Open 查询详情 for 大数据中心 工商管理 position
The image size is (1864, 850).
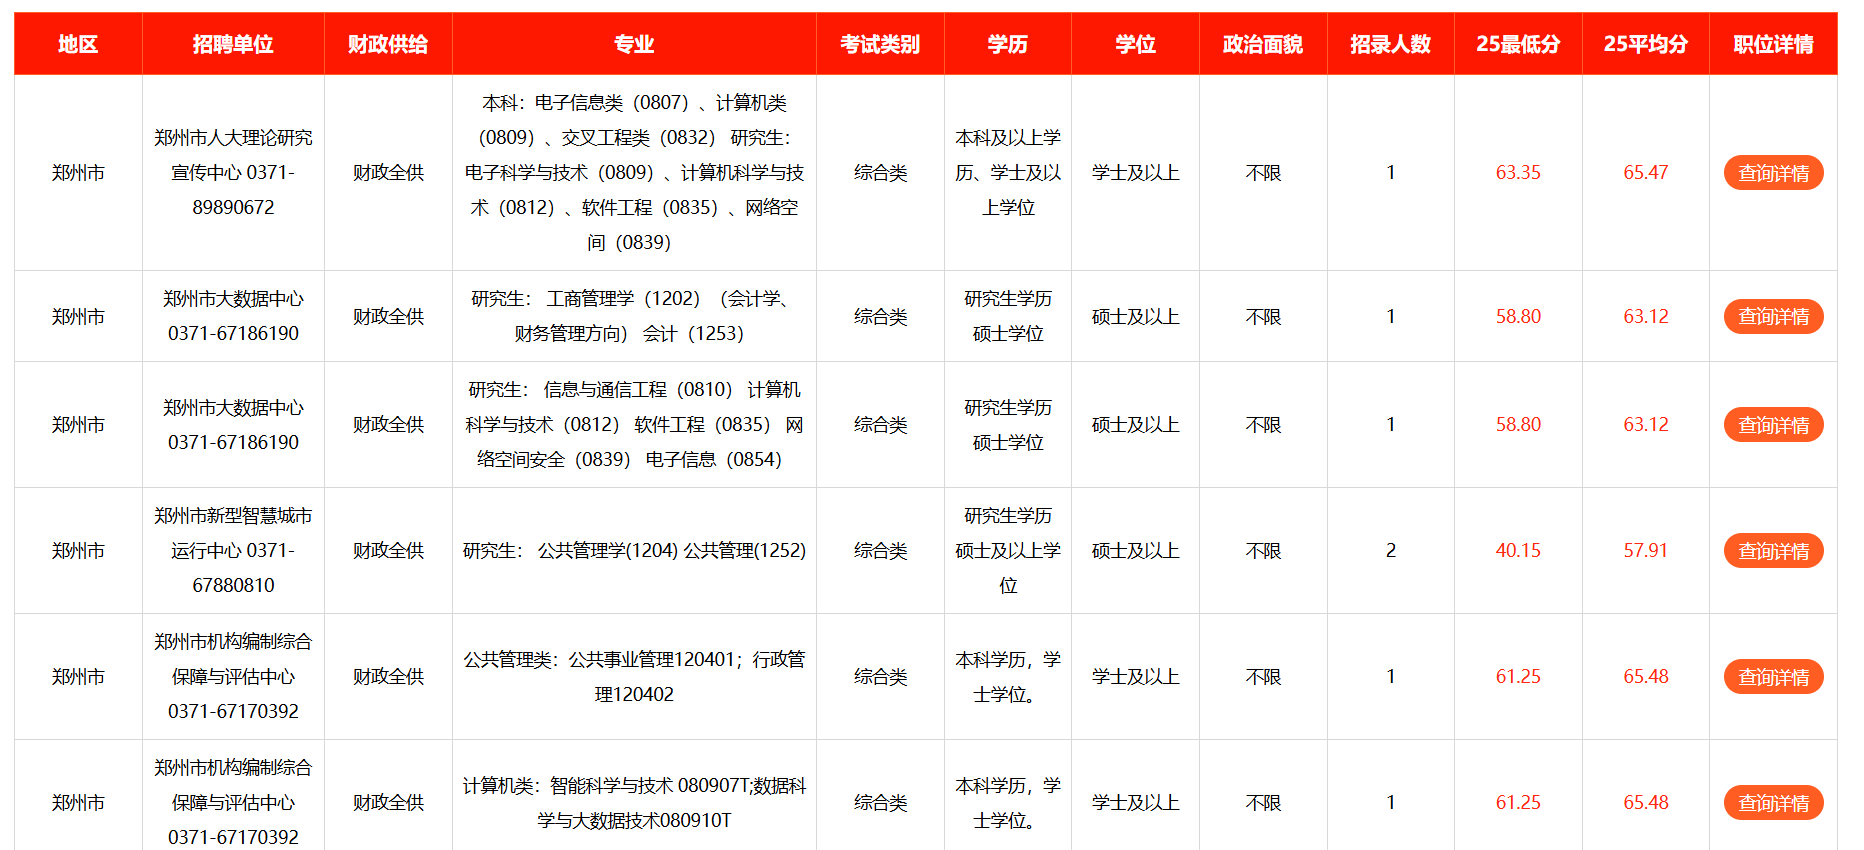click(1772, 317)
